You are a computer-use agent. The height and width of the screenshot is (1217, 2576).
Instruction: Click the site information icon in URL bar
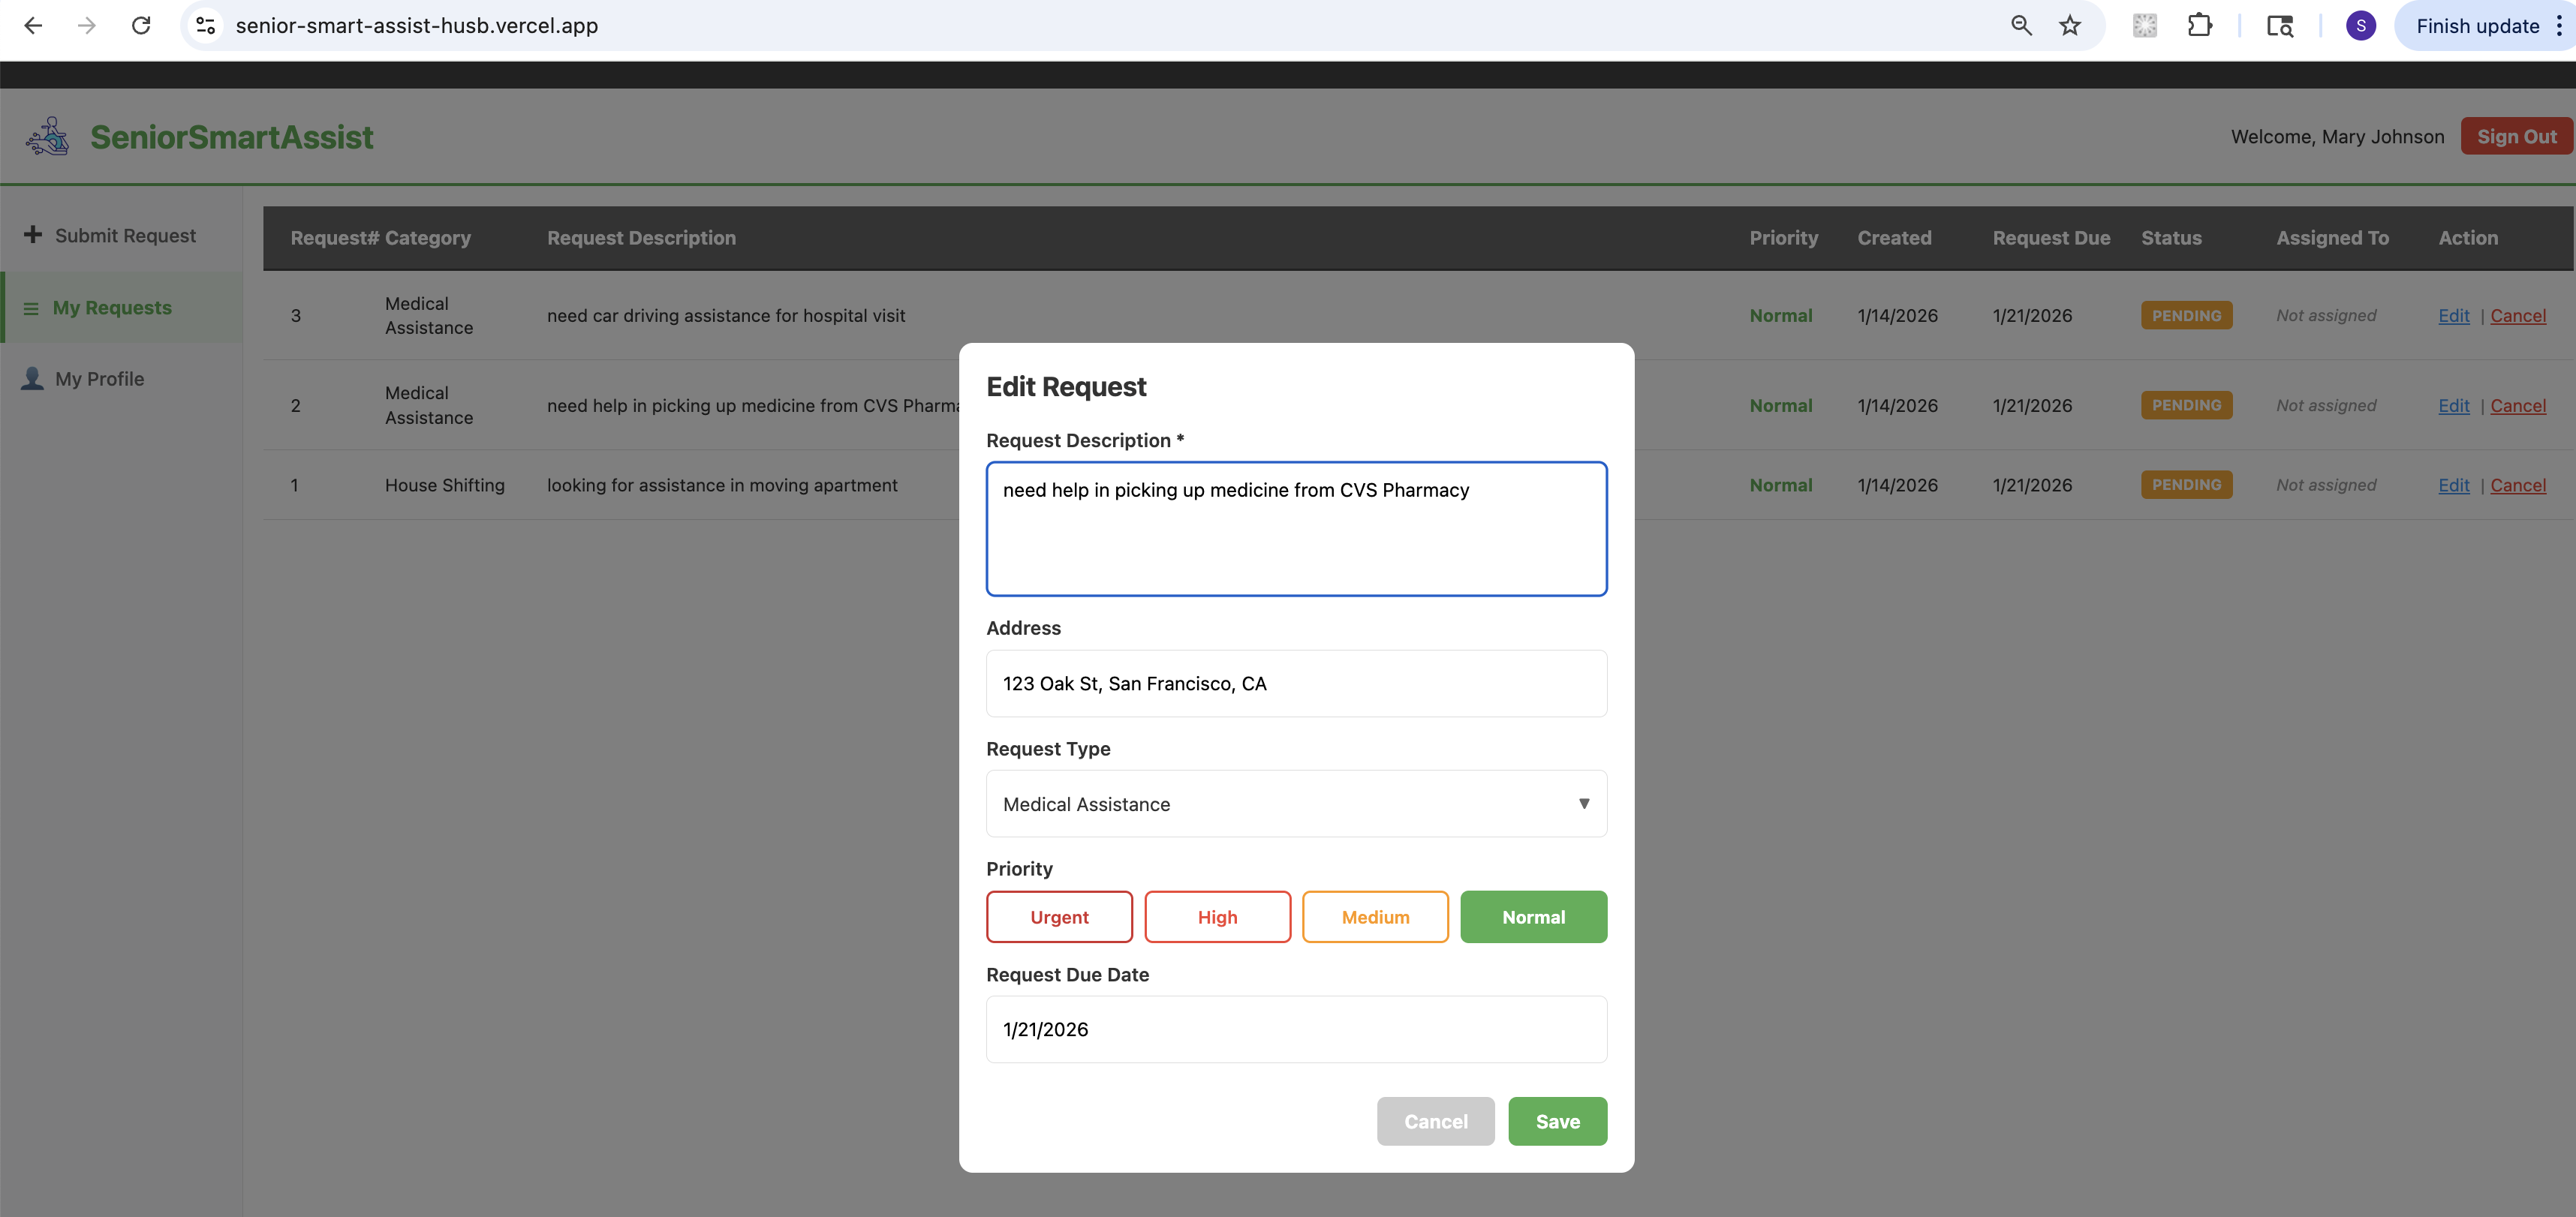click(x=206, y=26)
